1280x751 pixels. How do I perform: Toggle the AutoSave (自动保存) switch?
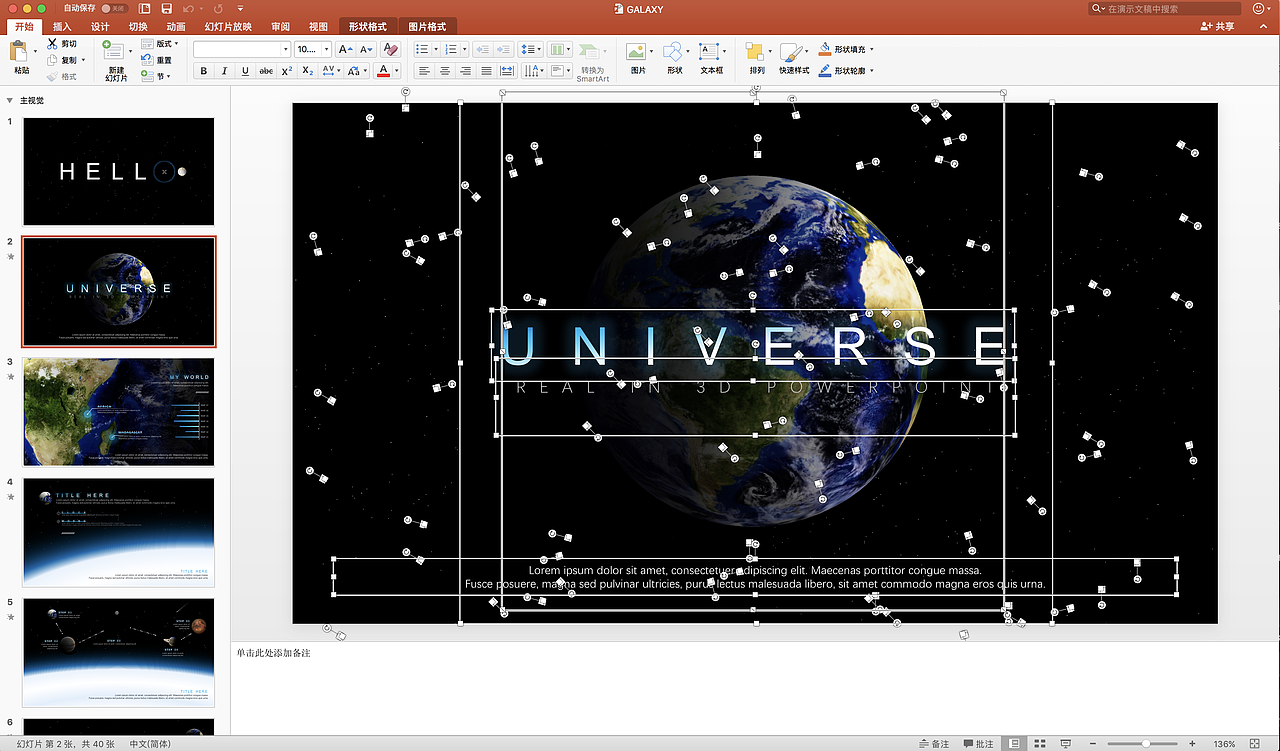[113, 8]
